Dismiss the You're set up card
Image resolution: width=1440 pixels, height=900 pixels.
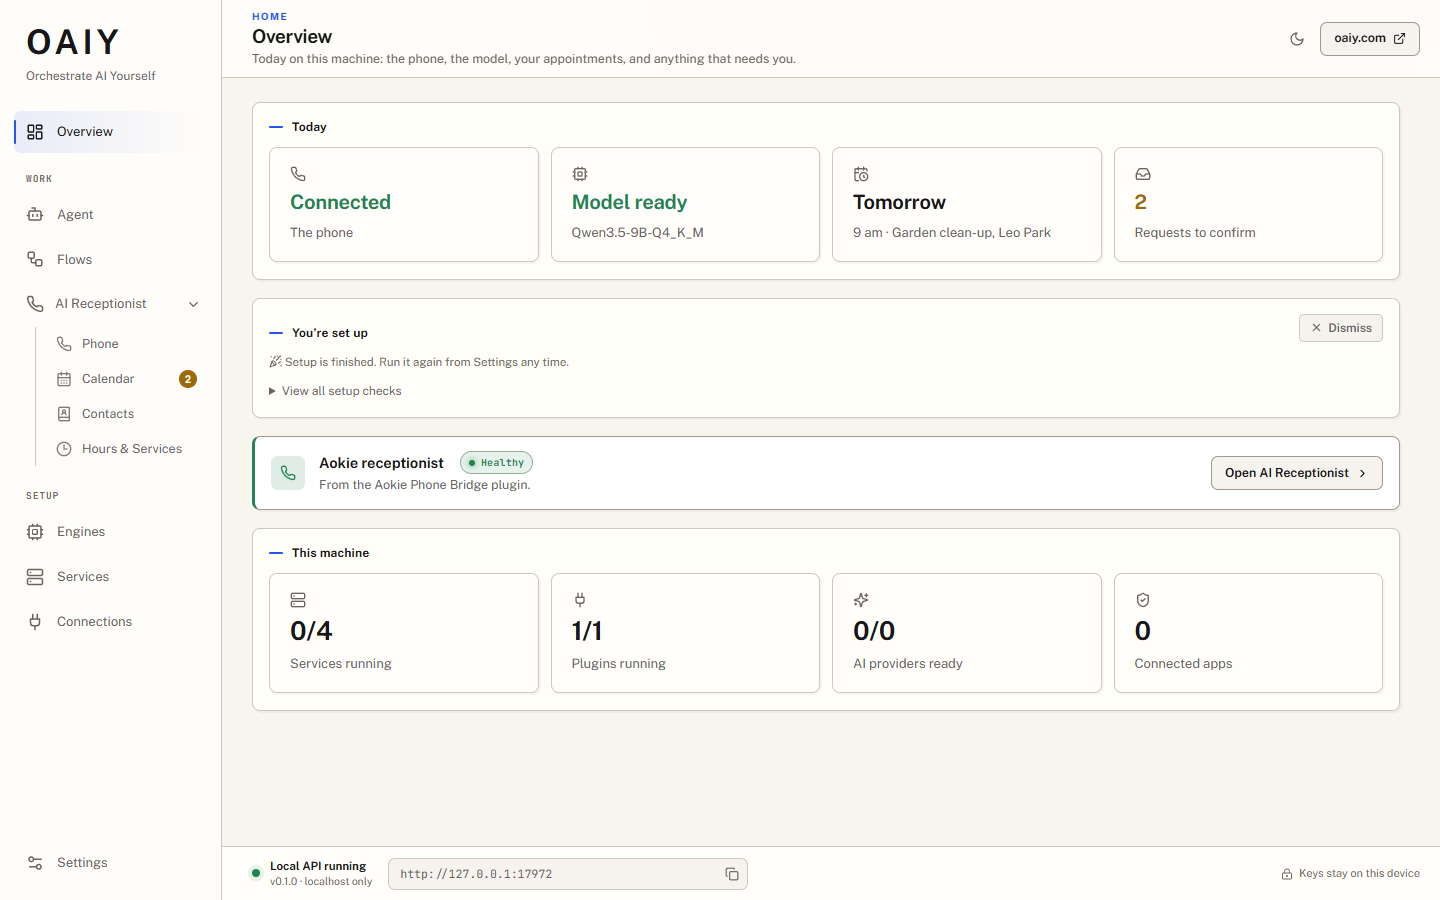pos(1340,328)
